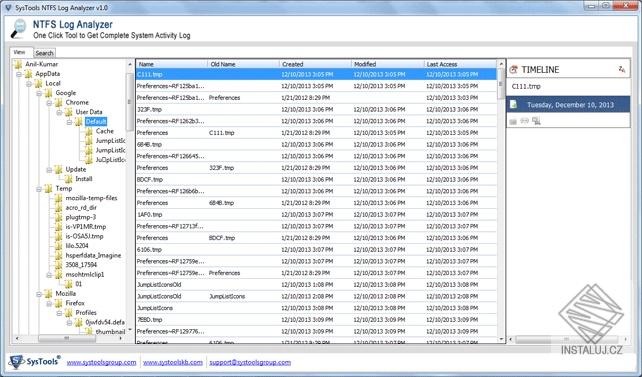Select the 323F.tmp file row
642x377 pixels.
[316, 109]
